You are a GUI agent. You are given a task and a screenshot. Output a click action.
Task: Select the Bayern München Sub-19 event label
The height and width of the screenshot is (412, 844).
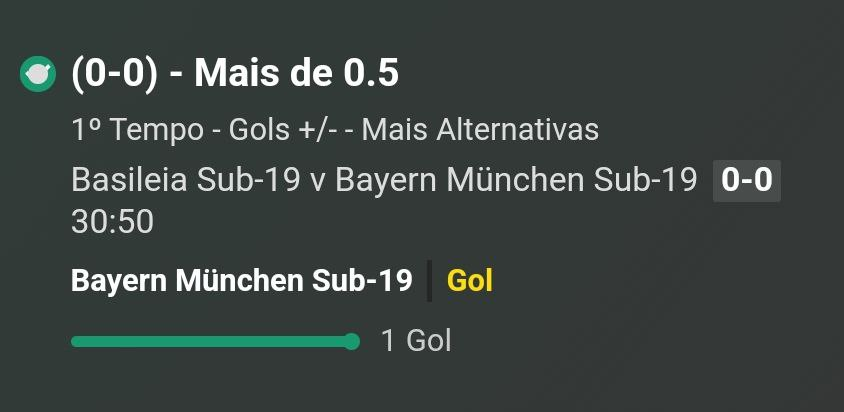pyautogui.click(x=242, y=281)
